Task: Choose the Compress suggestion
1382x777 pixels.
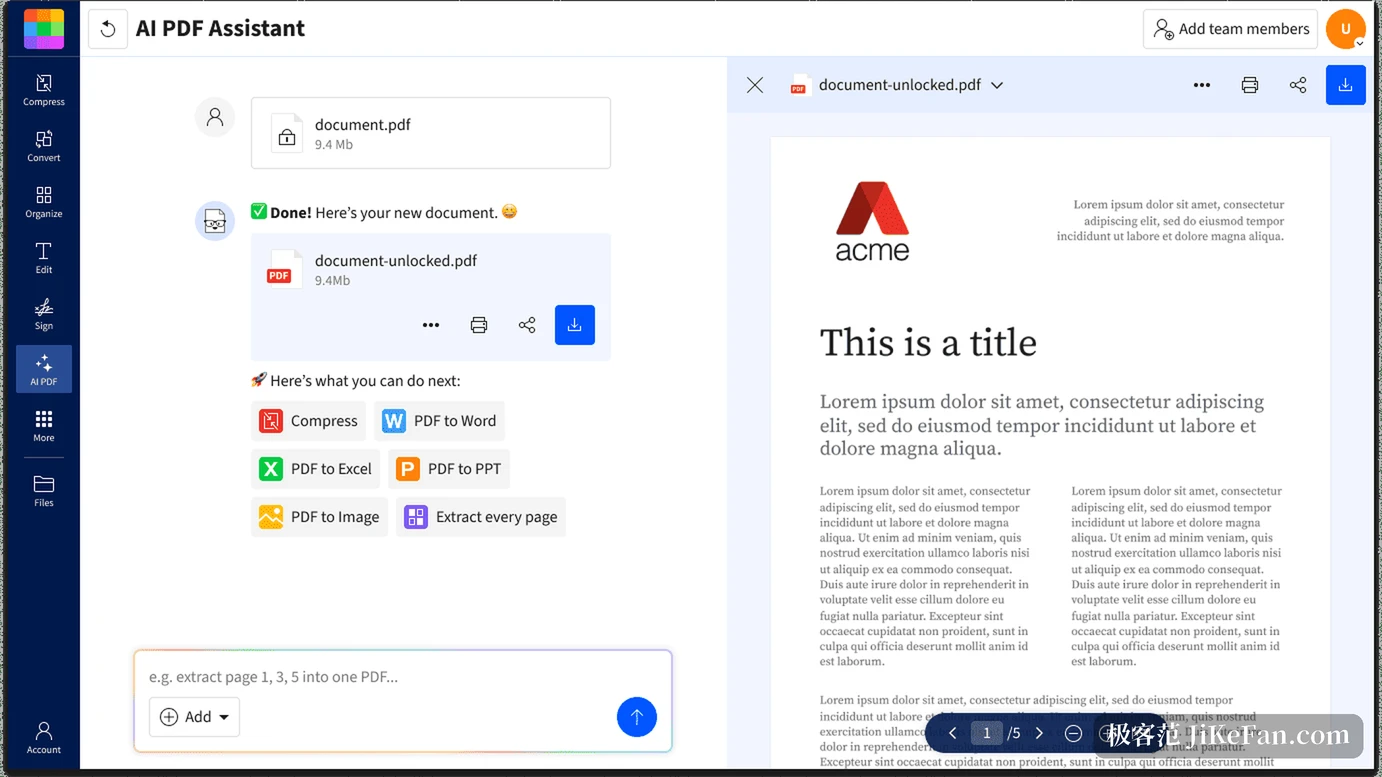Action: click(309, 421)
